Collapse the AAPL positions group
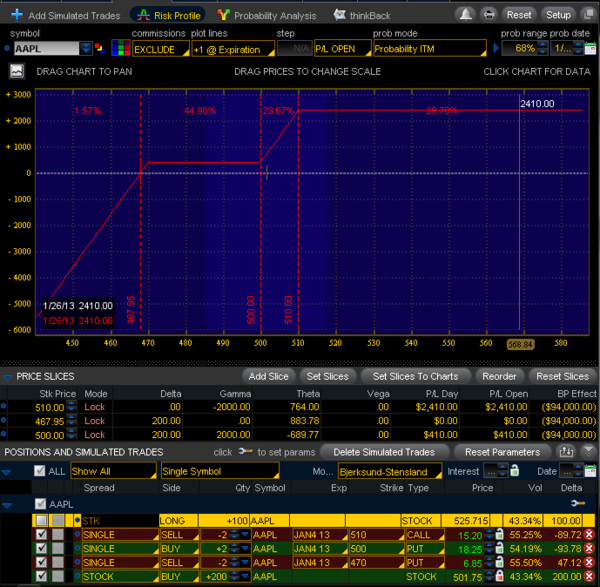Viewport: 600px width, 587px height. (x=7, y=505)
